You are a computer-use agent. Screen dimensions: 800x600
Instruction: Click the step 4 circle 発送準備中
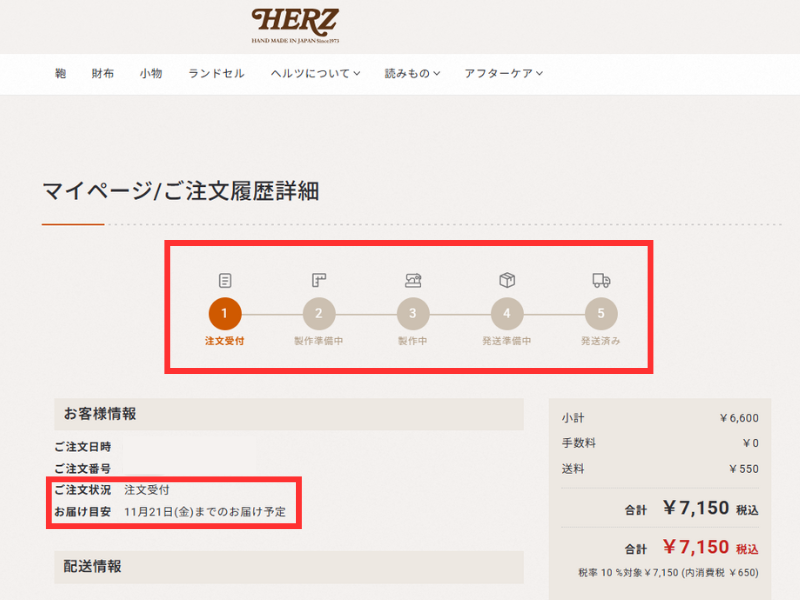tap(506, 314)
